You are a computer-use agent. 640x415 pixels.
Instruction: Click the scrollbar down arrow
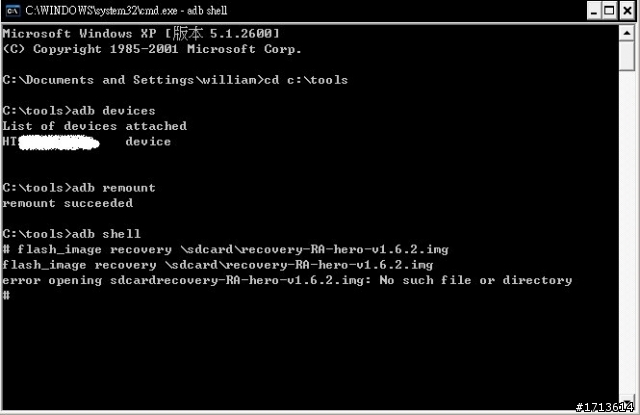[627, 401]
